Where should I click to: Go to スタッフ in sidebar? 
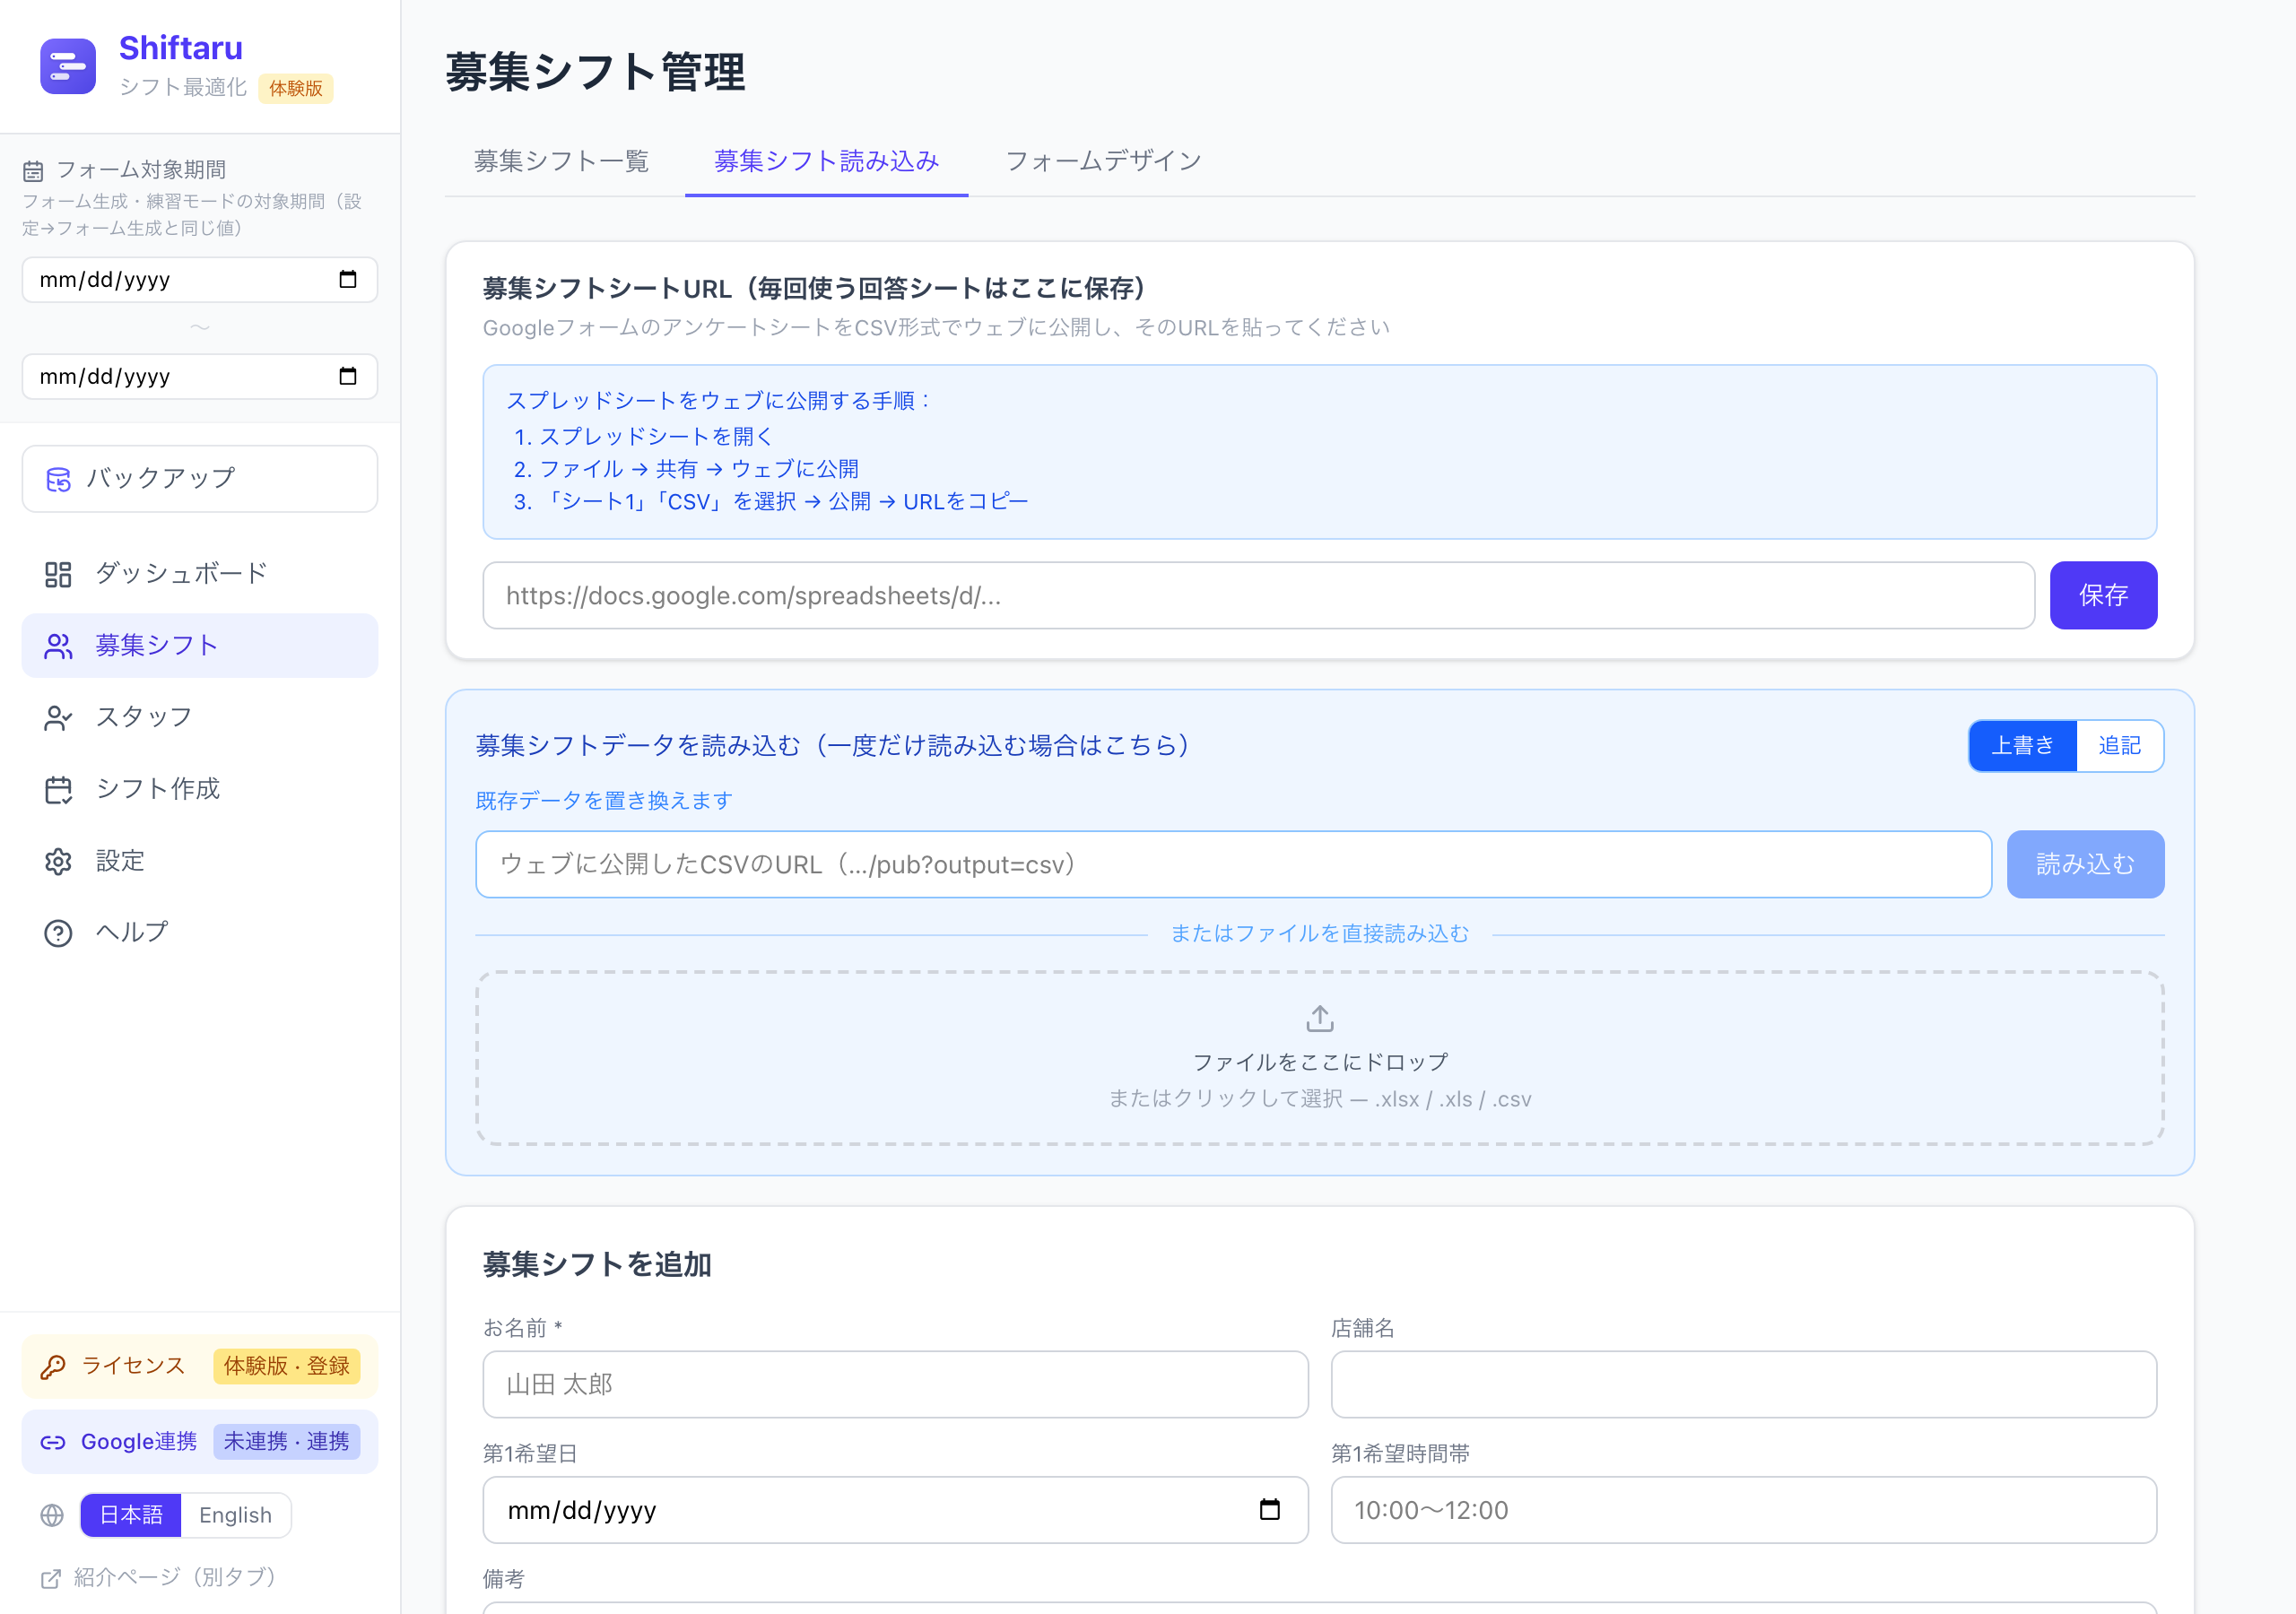click(x=200, y=717)
